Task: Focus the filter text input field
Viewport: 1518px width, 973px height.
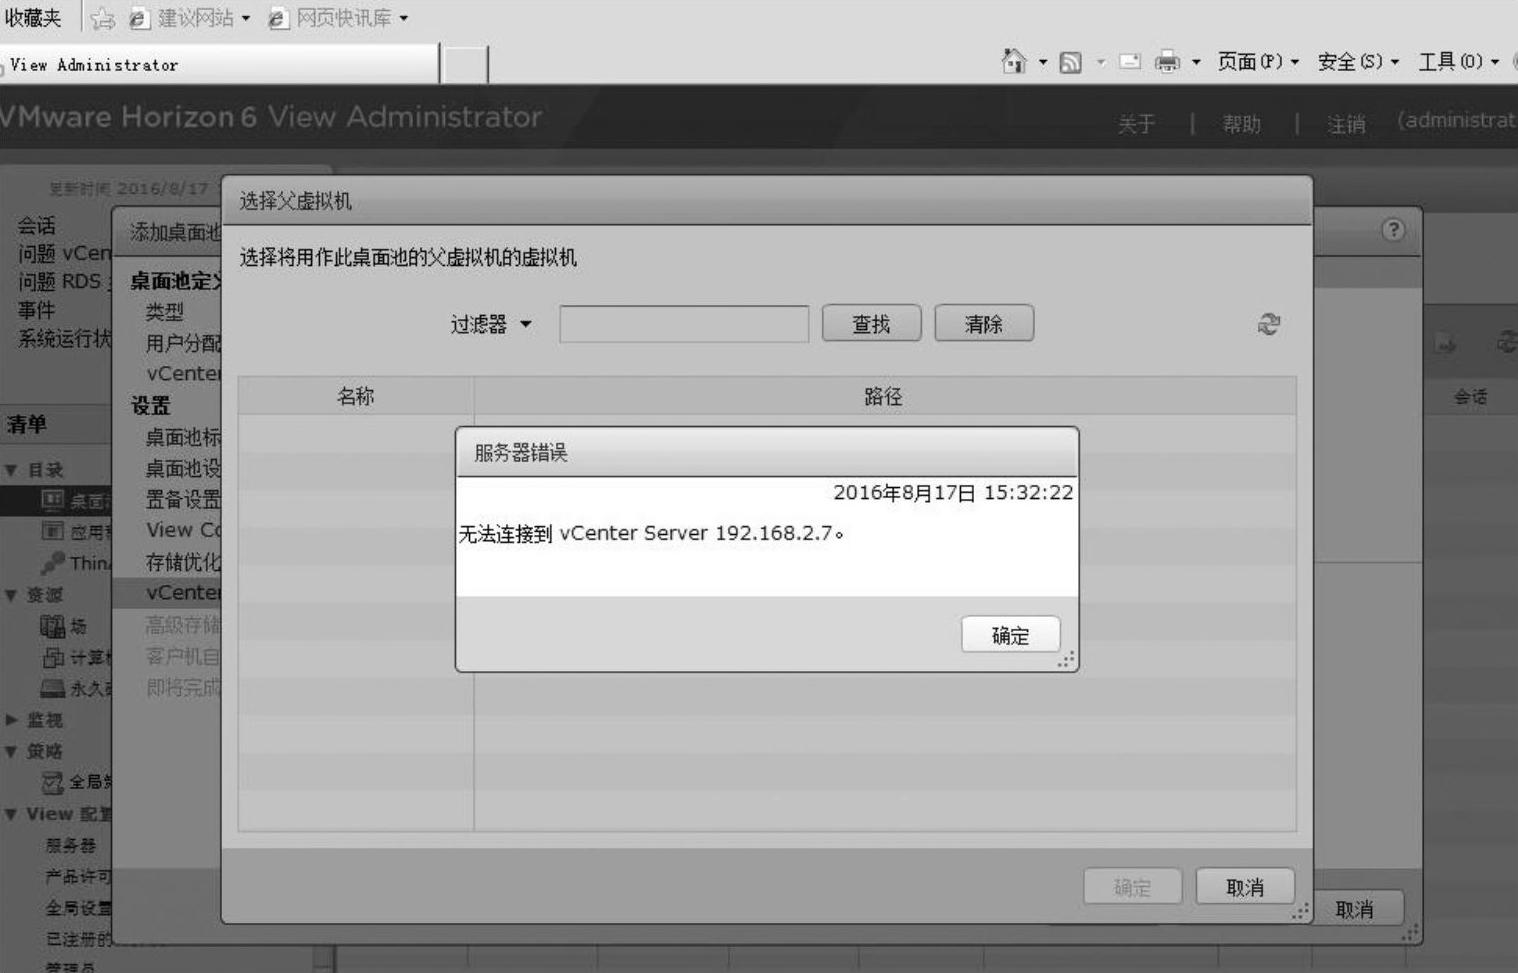Action: pyautogui.click(x=684, y=324)
